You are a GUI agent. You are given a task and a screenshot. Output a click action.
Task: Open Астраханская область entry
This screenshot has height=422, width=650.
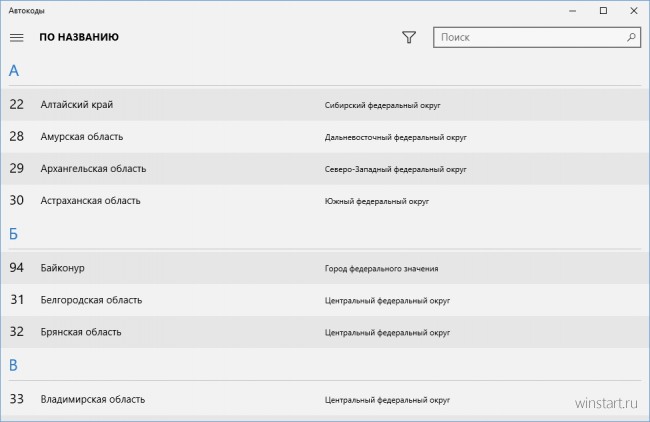[325, 201]
